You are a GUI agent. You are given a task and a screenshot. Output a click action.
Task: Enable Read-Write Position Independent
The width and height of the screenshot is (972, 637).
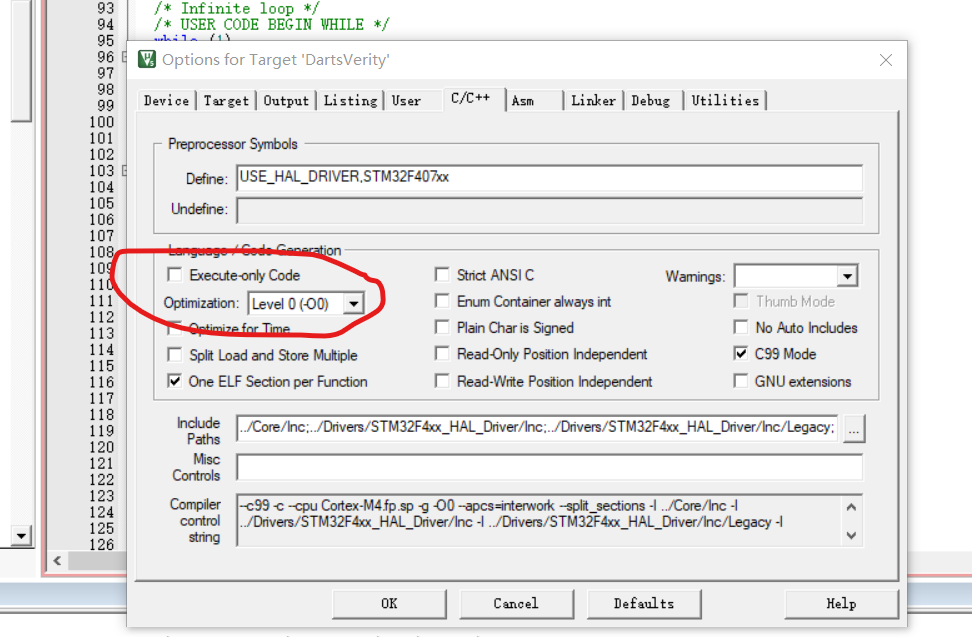(442, 381)
